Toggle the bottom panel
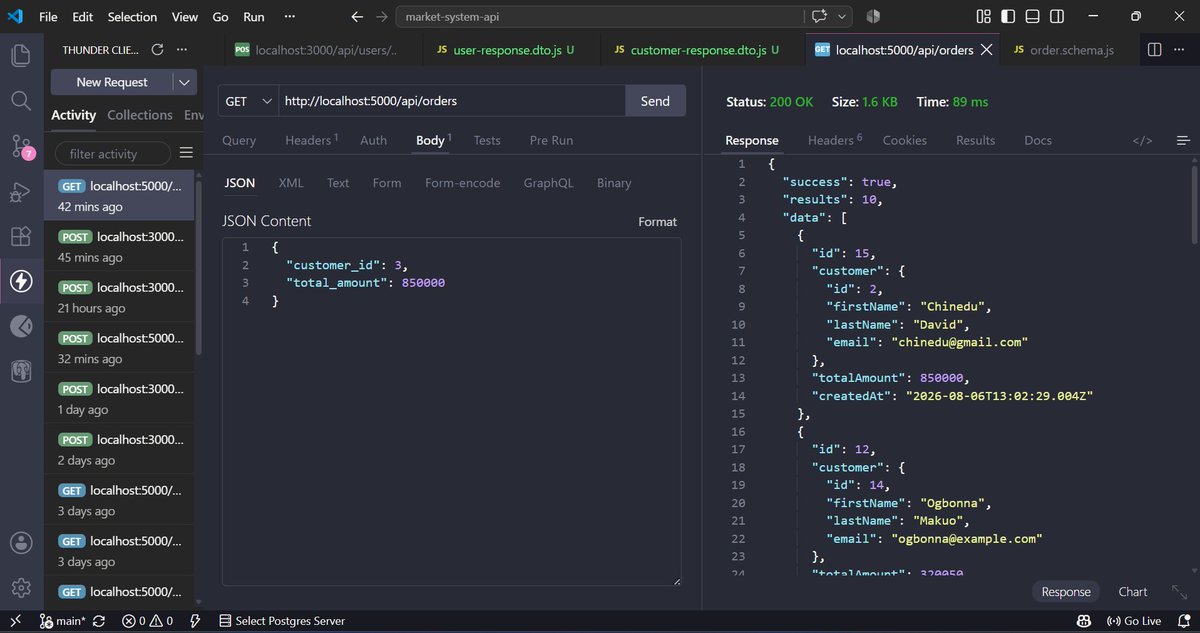The height and width of the screenshot is (633, 1200). [x=1034, y=17]
